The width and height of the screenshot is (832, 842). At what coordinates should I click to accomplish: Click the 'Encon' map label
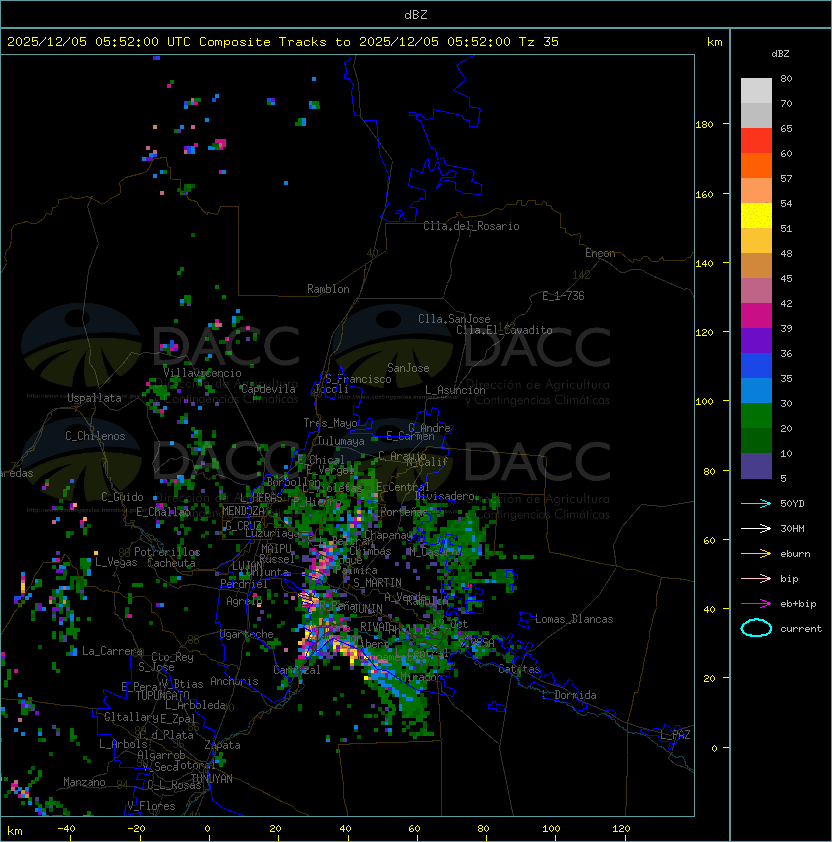600,253
